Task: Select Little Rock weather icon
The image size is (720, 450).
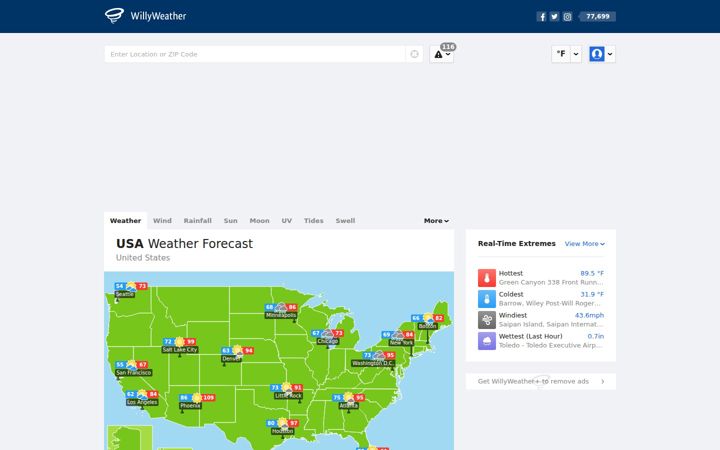Action: (x=287, y=388)
